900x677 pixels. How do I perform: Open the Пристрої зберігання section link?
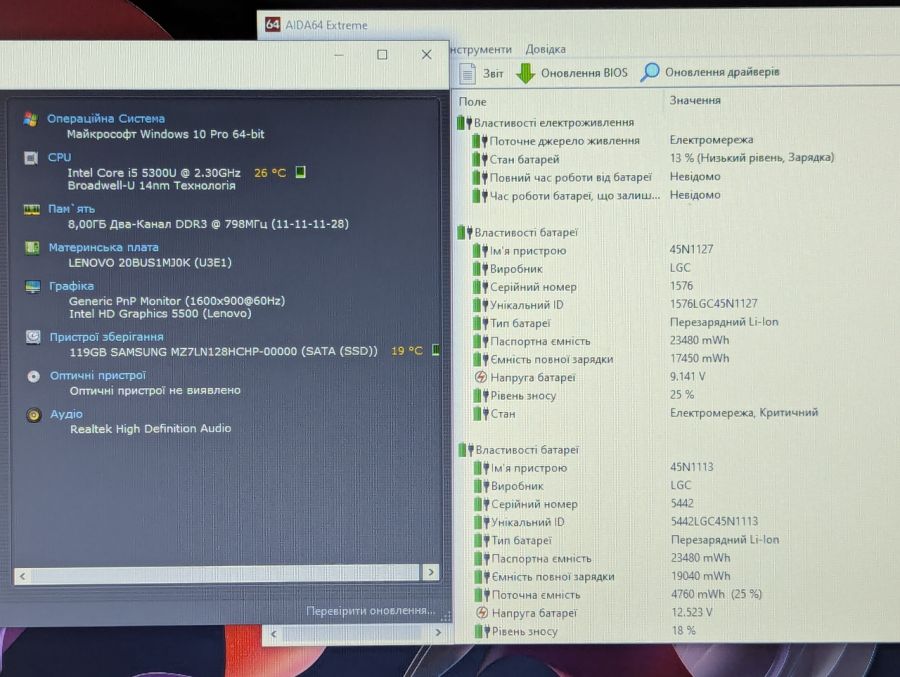point(106,337)
